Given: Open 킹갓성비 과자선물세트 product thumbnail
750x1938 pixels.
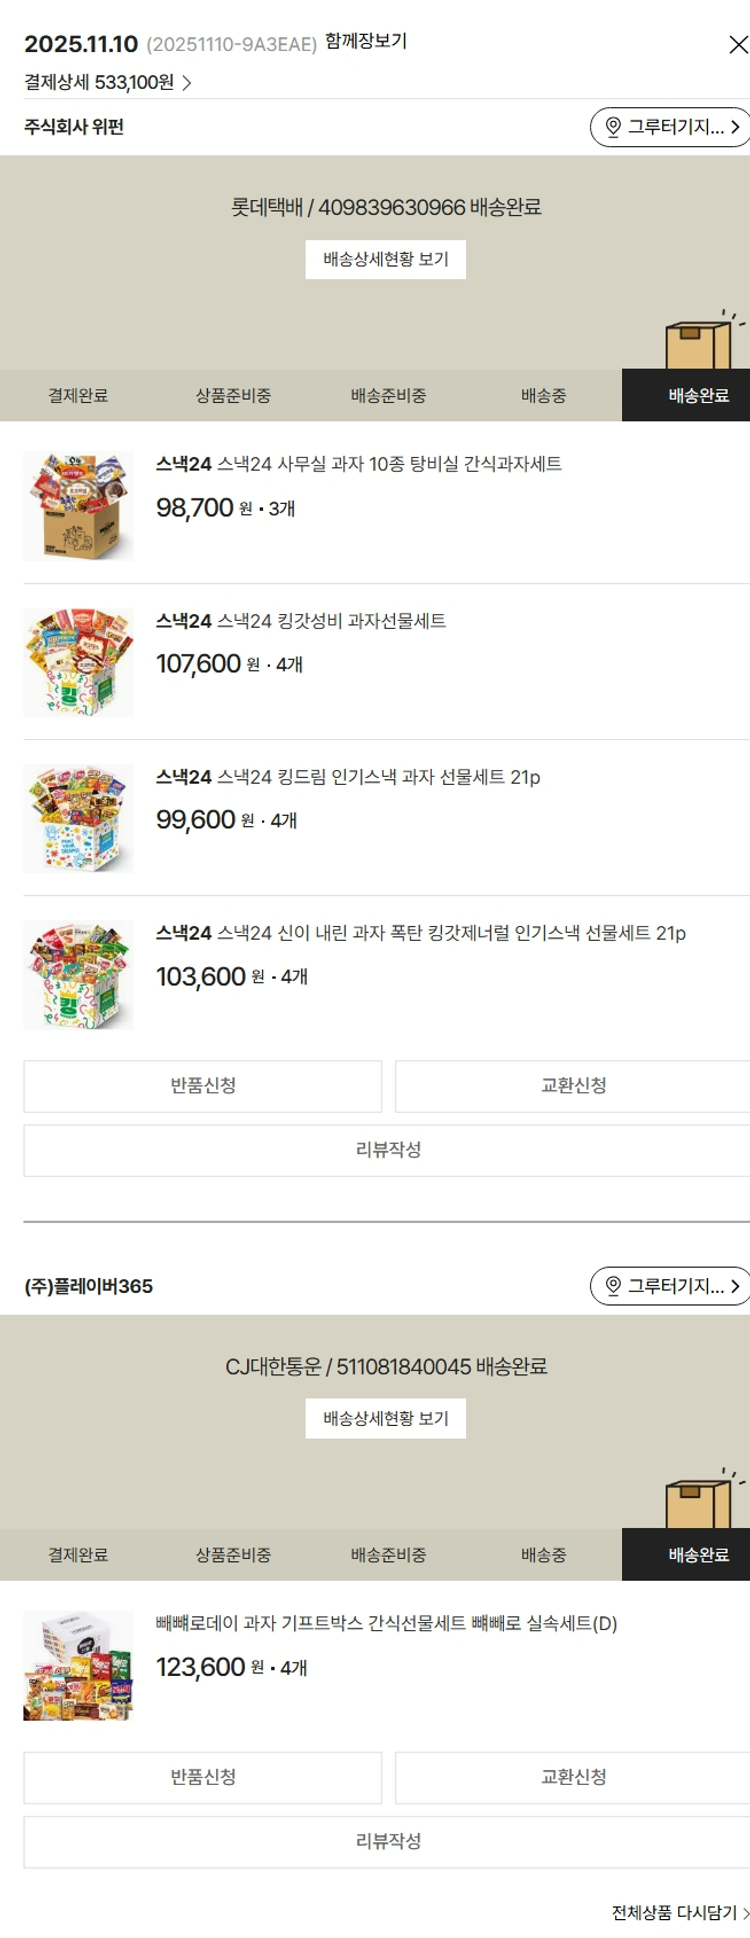Looking at the screenshot, I should click(x=78, y=662).
